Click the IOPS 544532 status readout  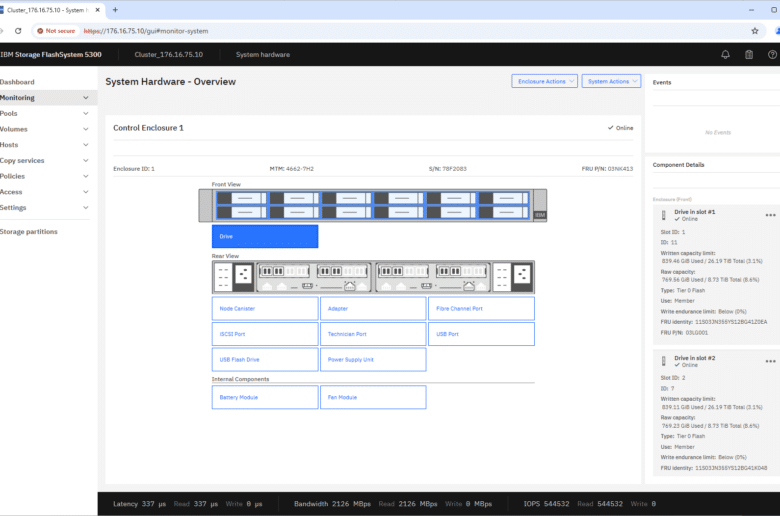[x=546, y=504]
